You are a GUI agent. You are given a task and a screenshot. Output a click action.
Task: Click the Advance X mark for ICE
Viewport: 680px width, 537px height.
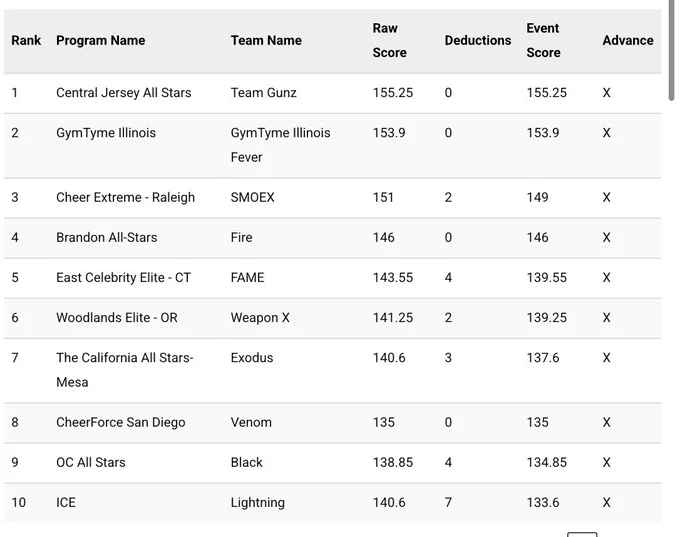pyautogui.click(x=606, y=503)
